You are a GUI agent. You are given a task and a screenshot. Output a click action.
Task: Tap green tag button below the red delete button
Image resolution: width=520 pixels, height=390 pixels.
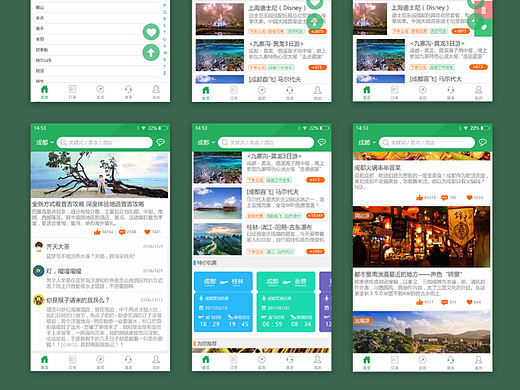point(484,28)
